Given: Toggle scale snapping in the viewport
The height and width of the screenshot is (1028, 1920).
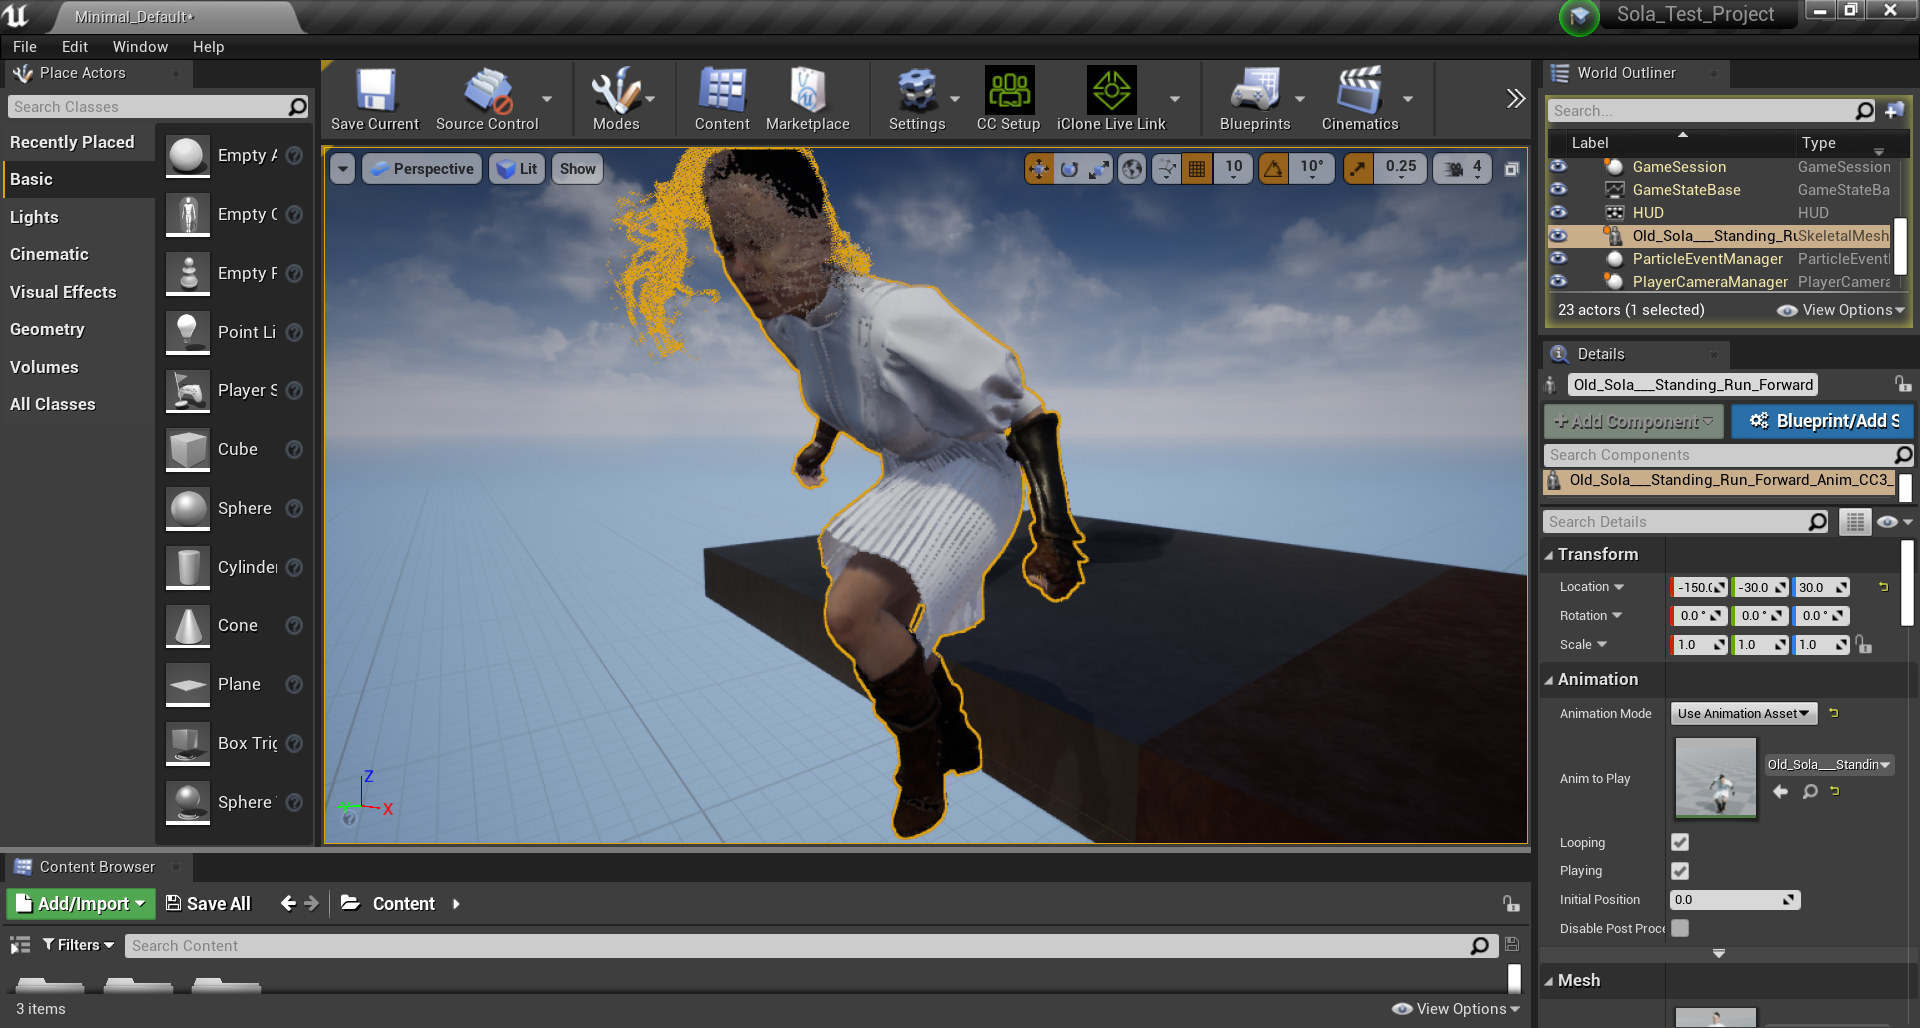Looking at the screenshot, I should (x=1358, y=169).
